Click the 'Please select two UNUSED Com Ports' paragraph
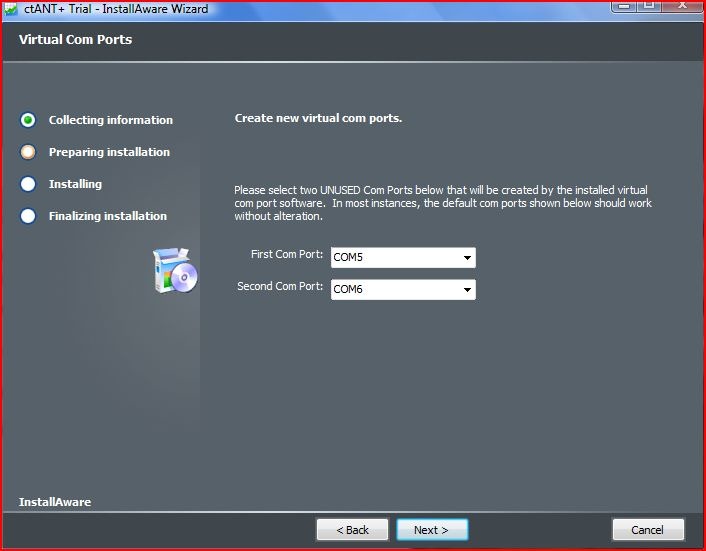 (443, 203)
